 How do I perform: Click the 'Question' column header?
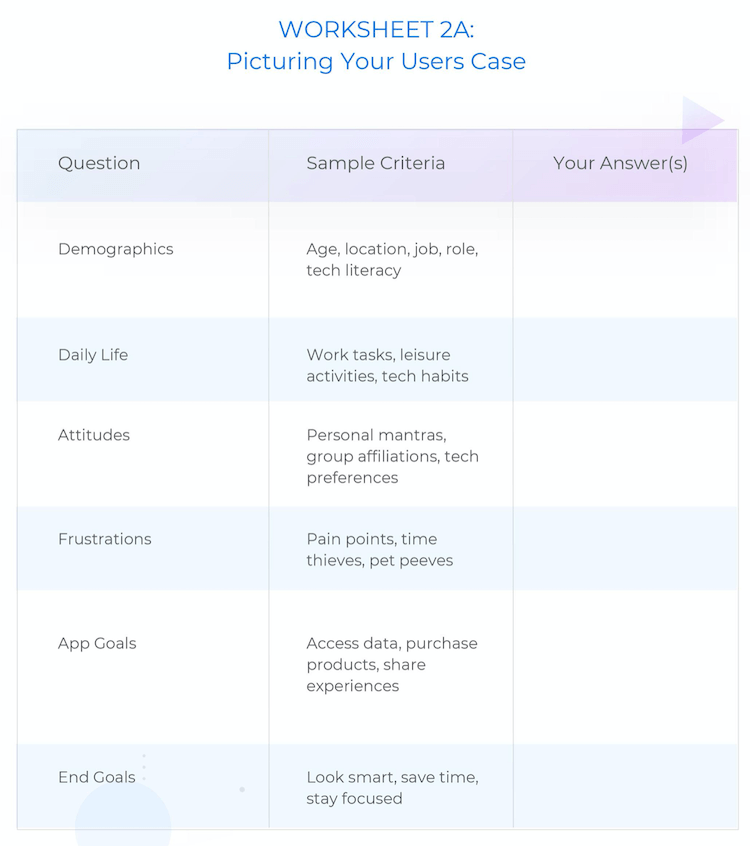point(99,163)
